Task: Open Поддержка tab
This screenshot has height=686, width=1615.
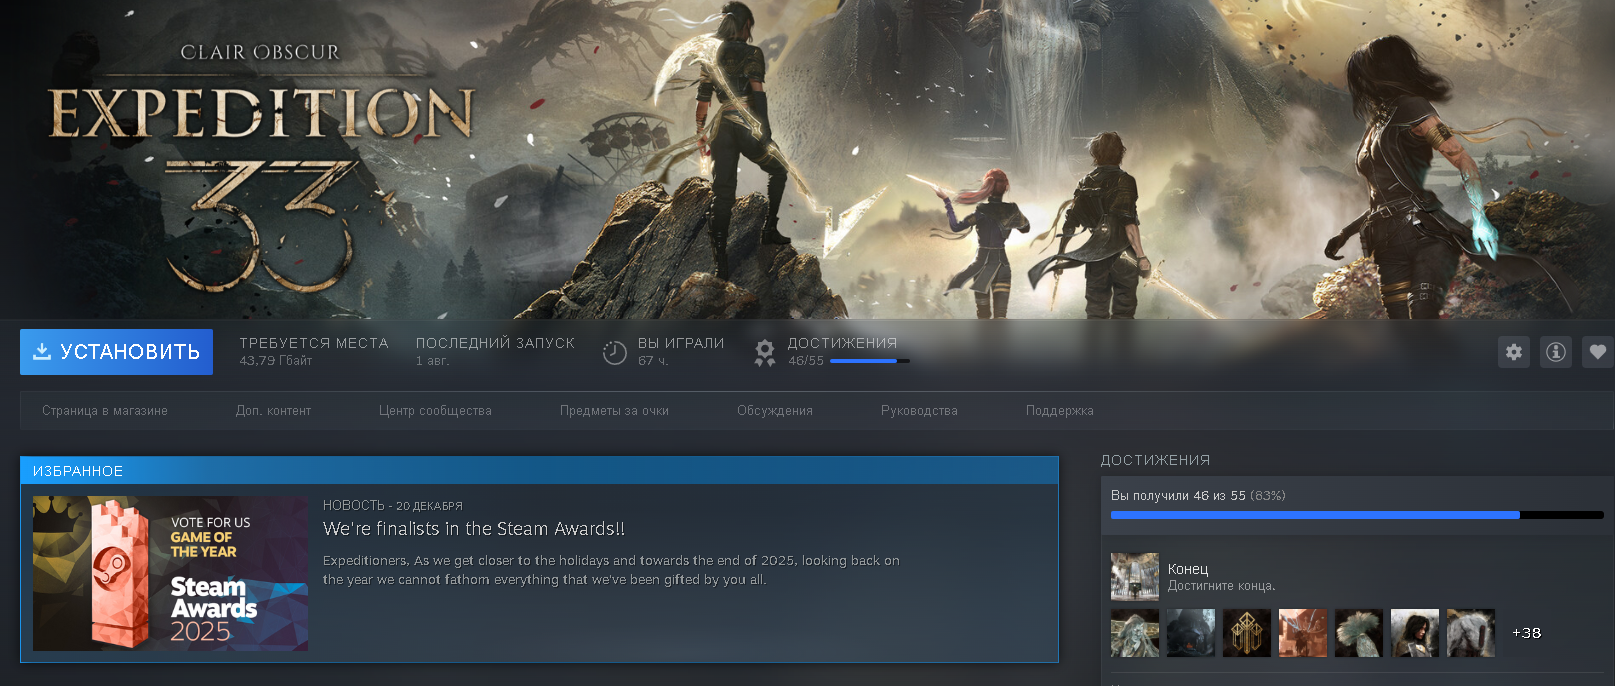Action: pyautogui.click(x=1060, y=411)
